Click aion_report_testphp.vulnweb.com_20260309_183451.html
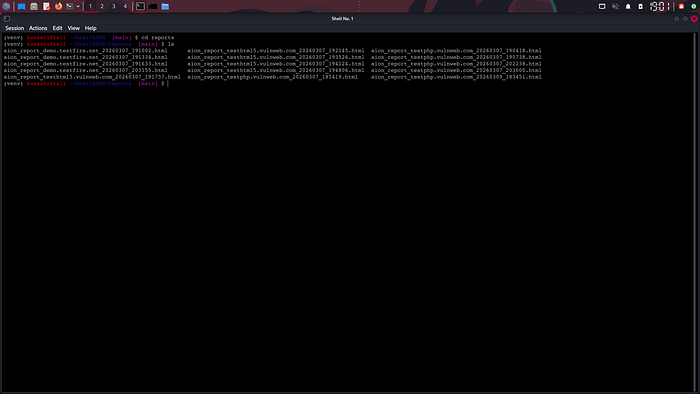The image size is (700, 394). 456,77
